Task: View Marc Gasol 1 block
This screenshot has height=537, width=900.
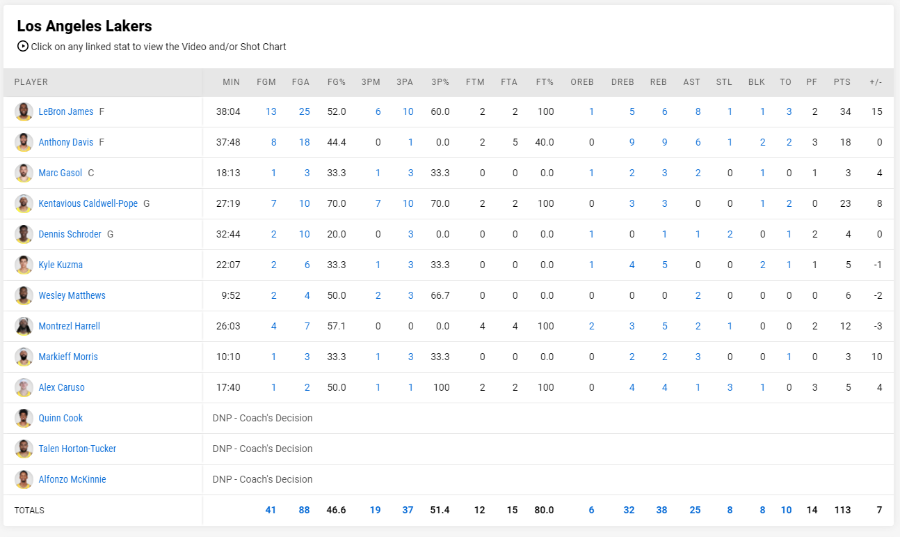Action: [x=763, y=173]
